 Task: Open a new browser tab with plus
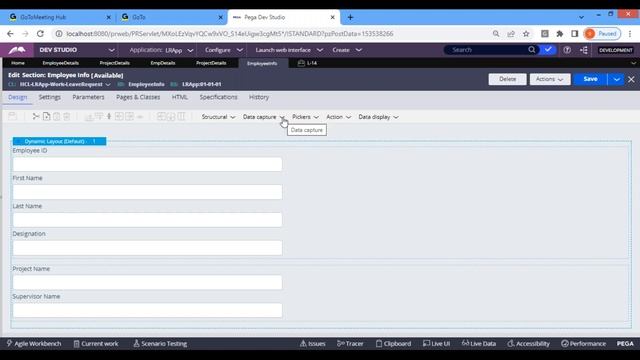tap(350, 17)
